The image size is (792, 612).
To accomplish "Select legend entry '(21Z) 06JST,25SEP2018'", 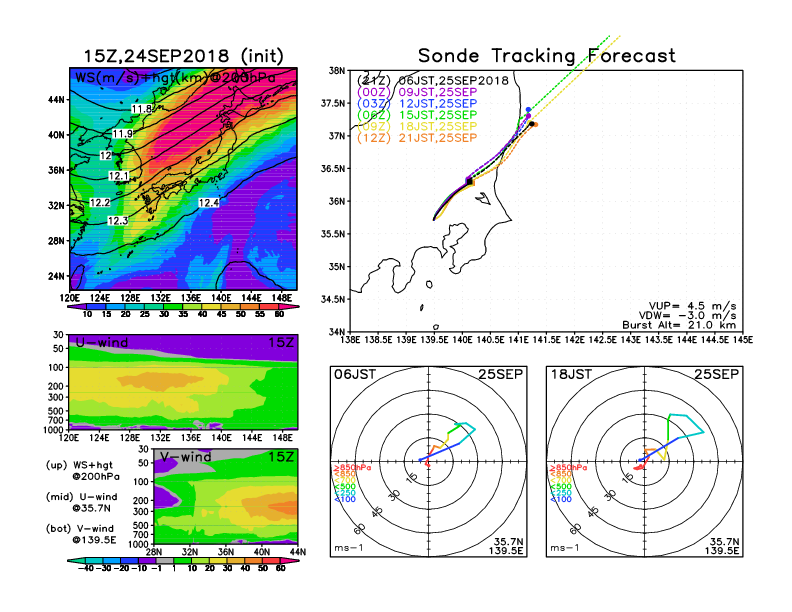I will (432, 80).
